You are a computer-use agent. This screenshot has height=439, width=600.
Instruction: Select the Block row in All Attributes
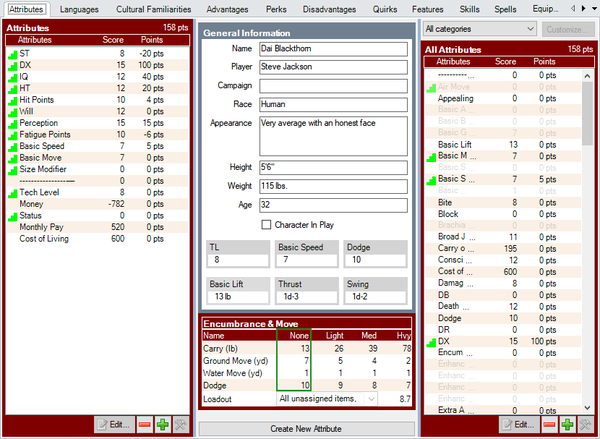[503, 214]
